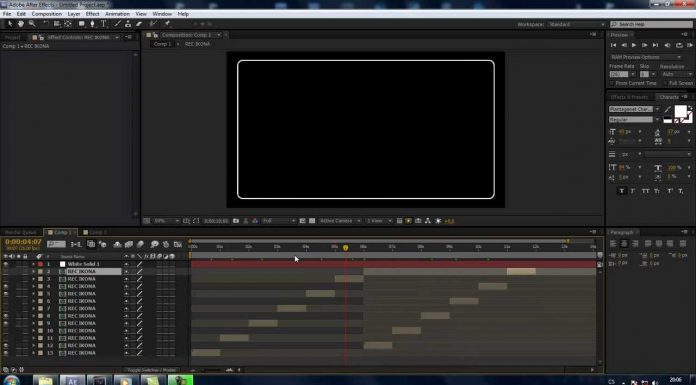Switch to the Project panel tab
The height and width of the screenshot is (385, 696).
click(x=13, y=38)
